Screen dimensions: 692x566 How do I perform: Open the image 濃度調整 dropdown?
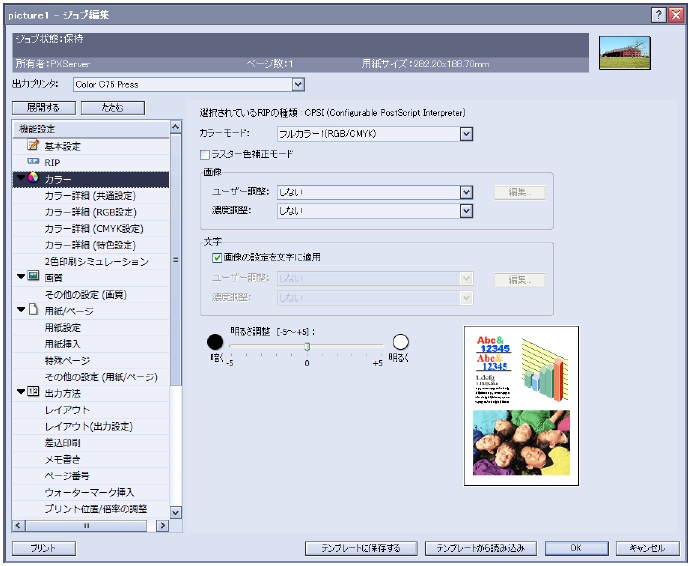(x=465, y=210)
